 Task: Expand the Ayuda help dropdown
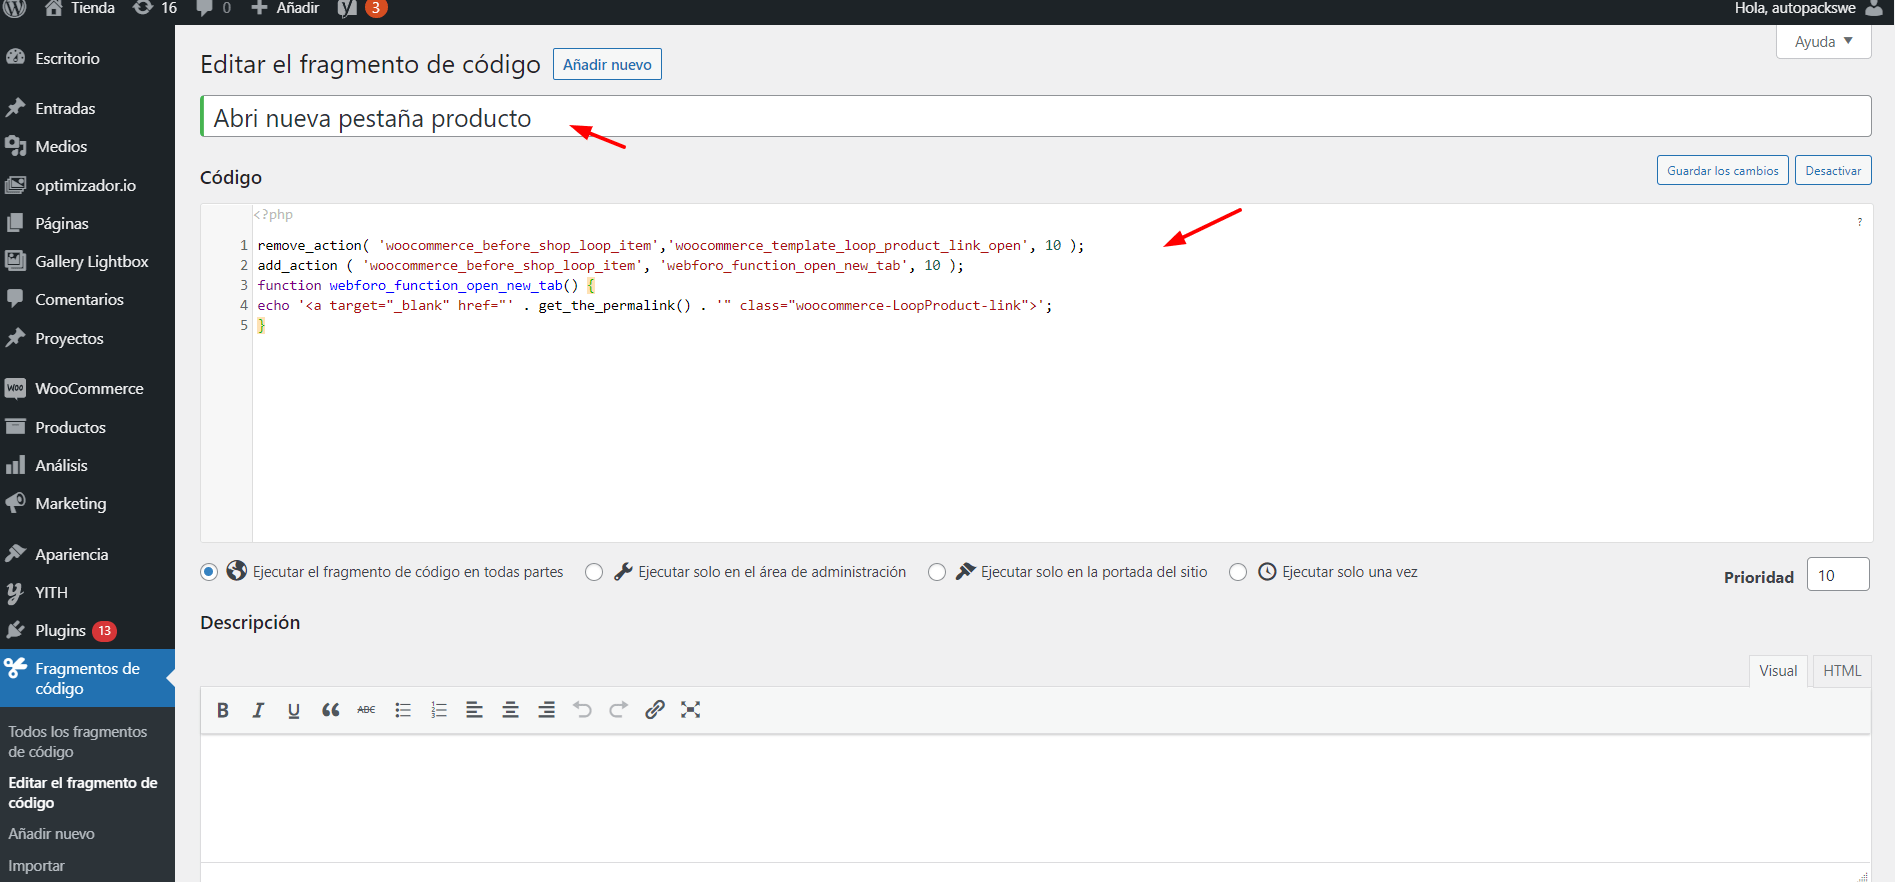[1824, 42]
